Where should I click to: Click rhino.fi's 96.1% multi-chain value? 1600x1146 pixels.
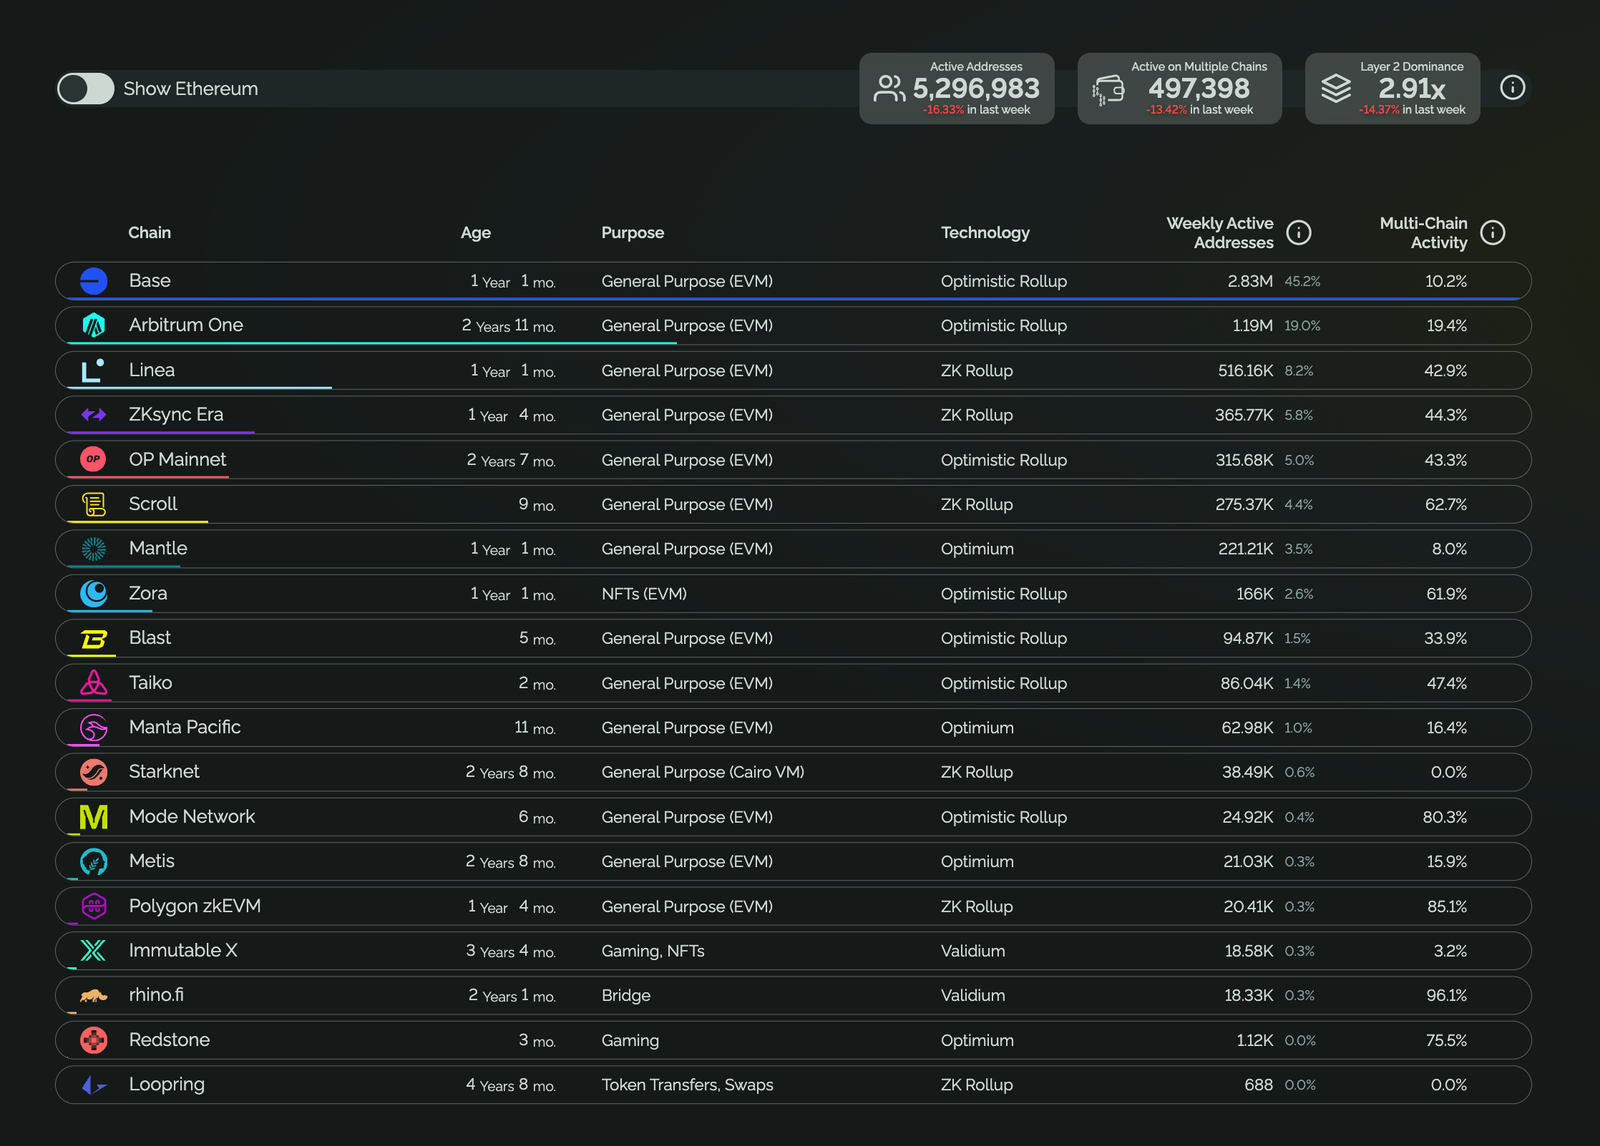pyautogui.click(x=1446, y=995)
